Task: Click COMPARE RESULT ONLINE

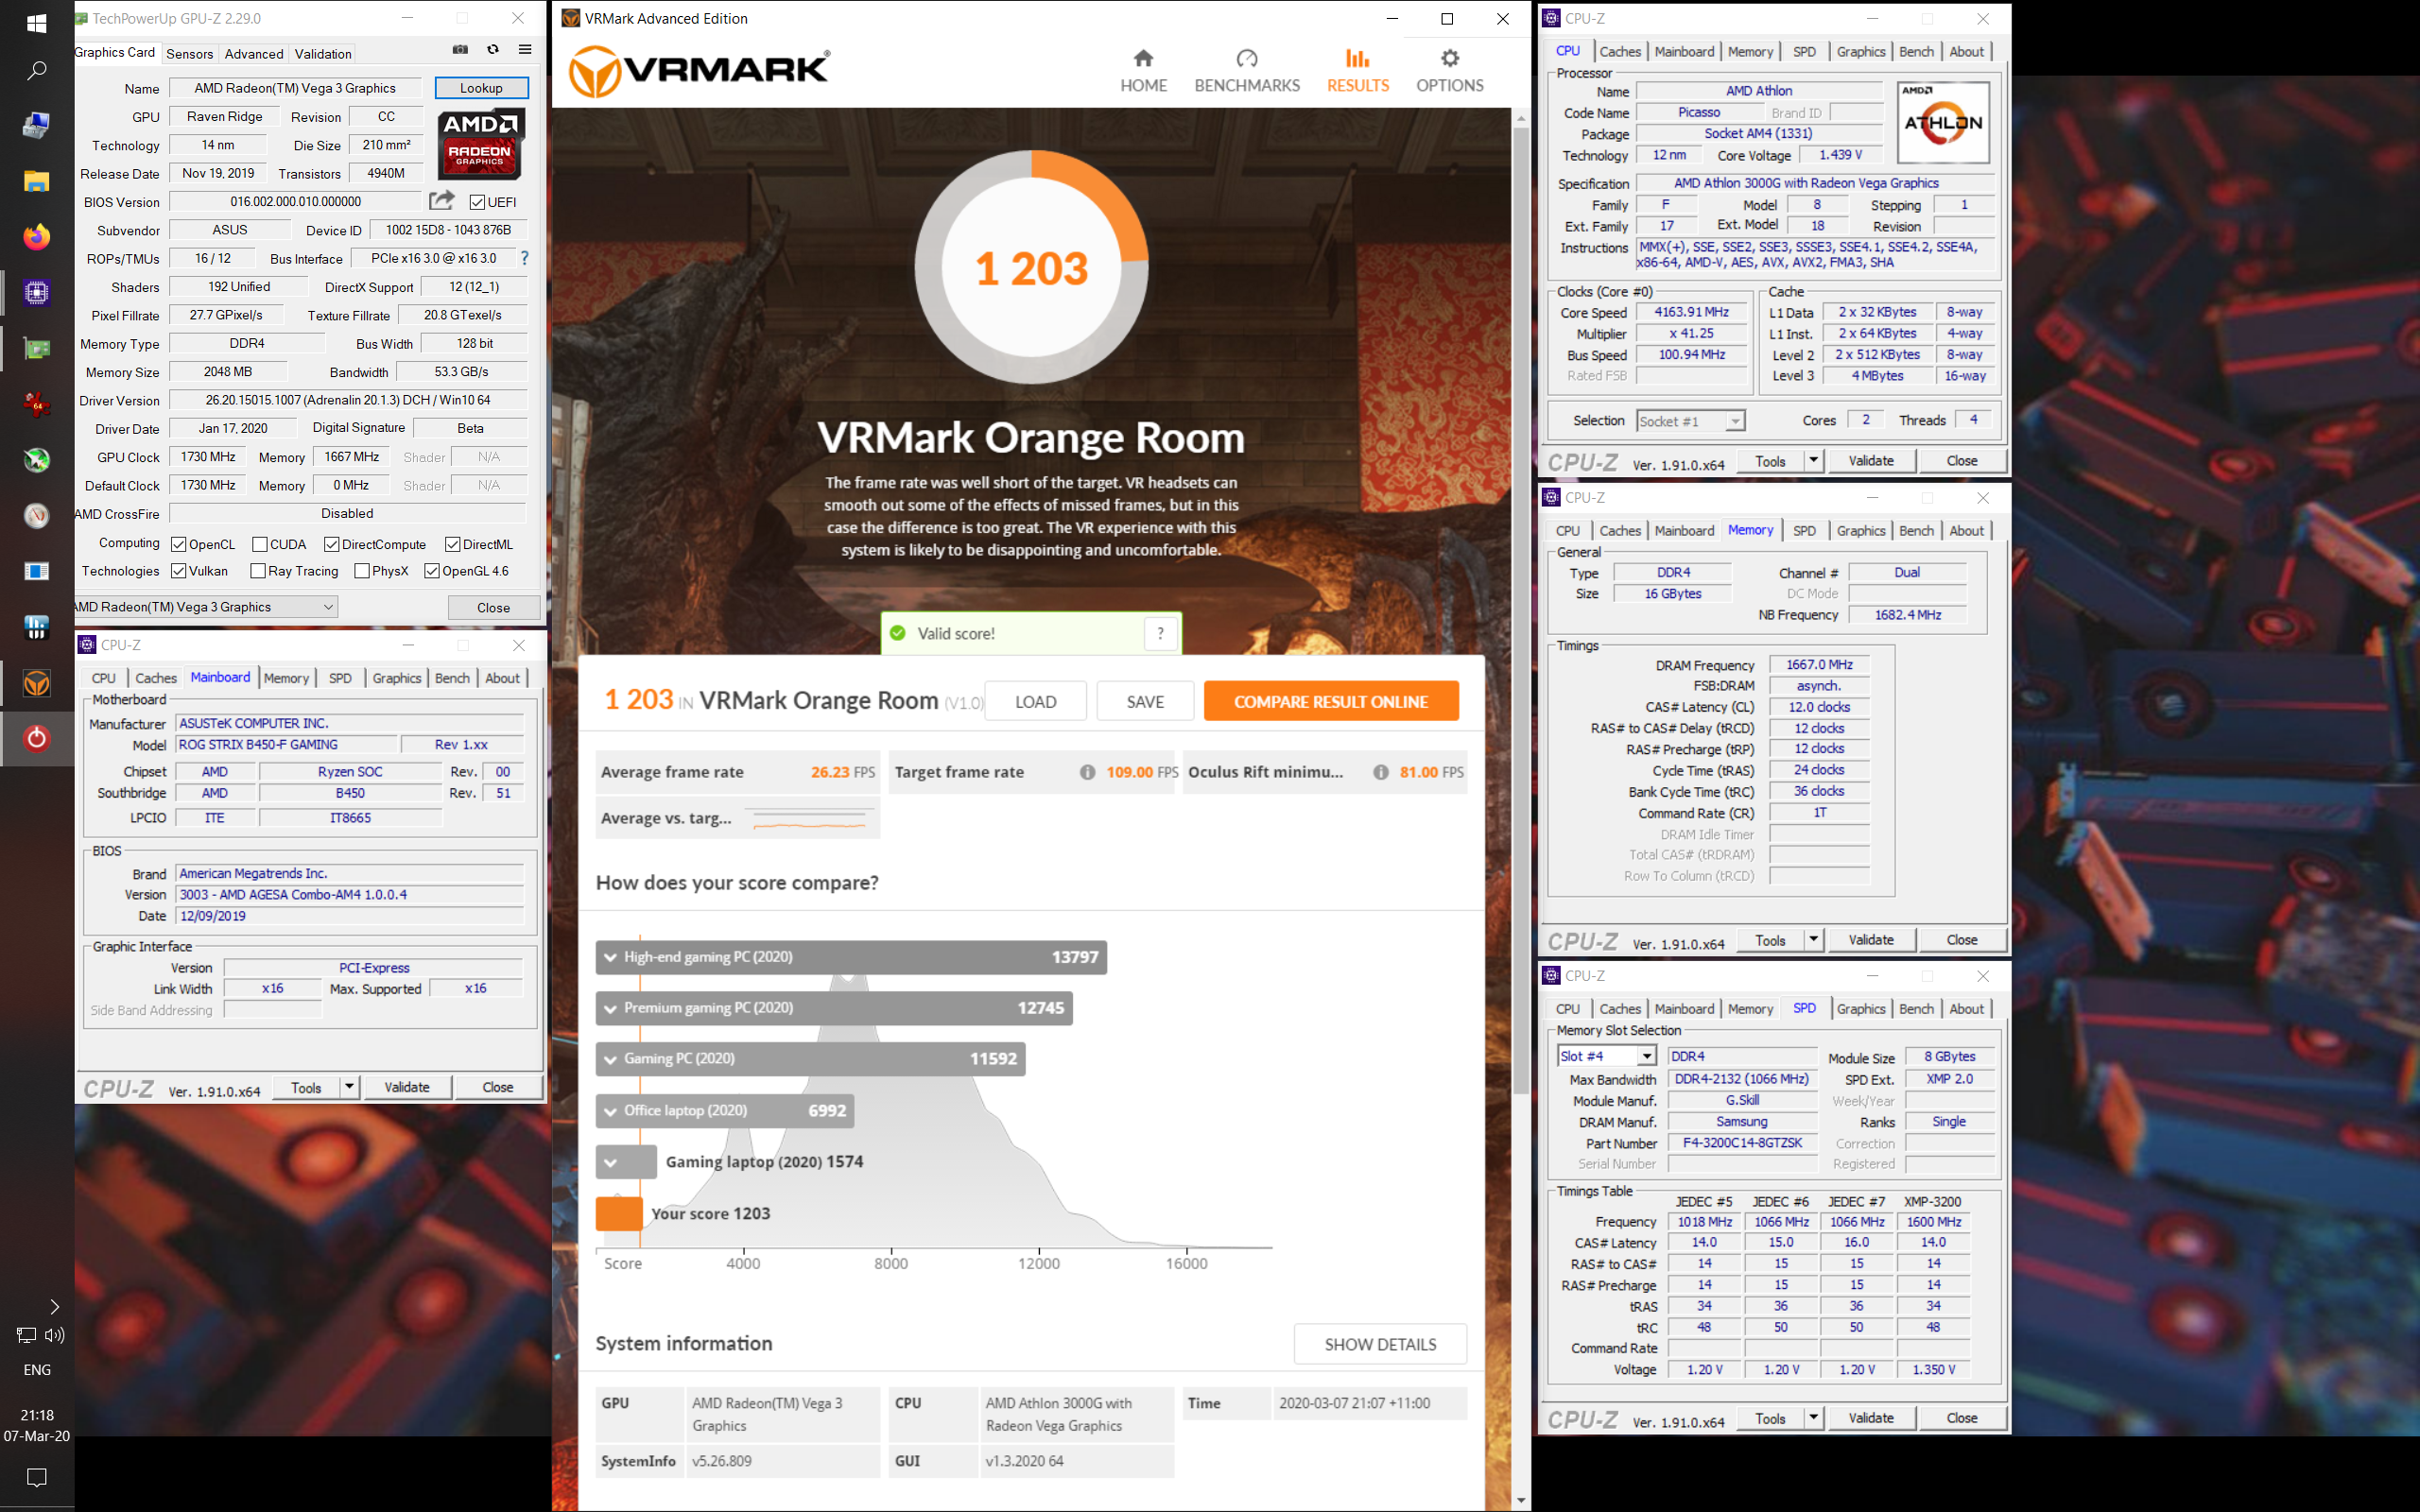Action: pyautogui.click(x=1331, y=701)
